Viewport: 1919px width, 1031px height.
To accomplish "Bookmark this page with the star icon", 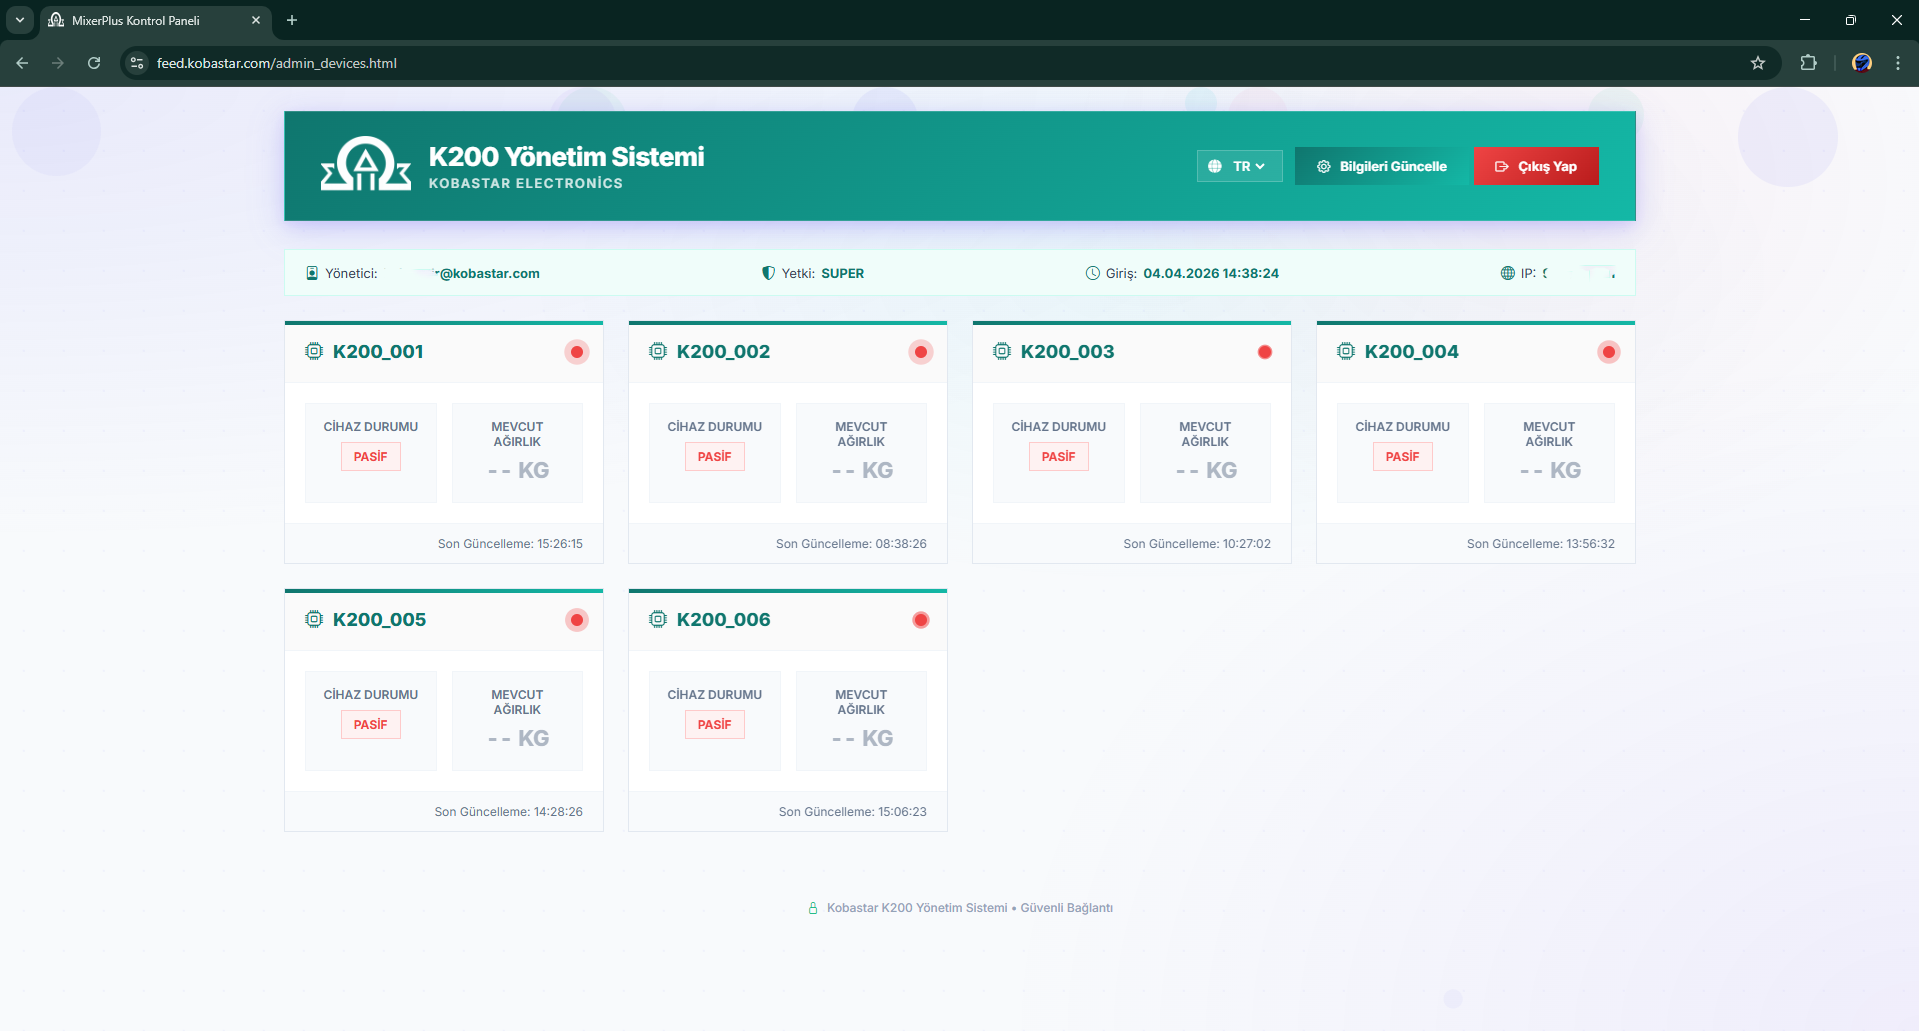I will (1758, 63).
